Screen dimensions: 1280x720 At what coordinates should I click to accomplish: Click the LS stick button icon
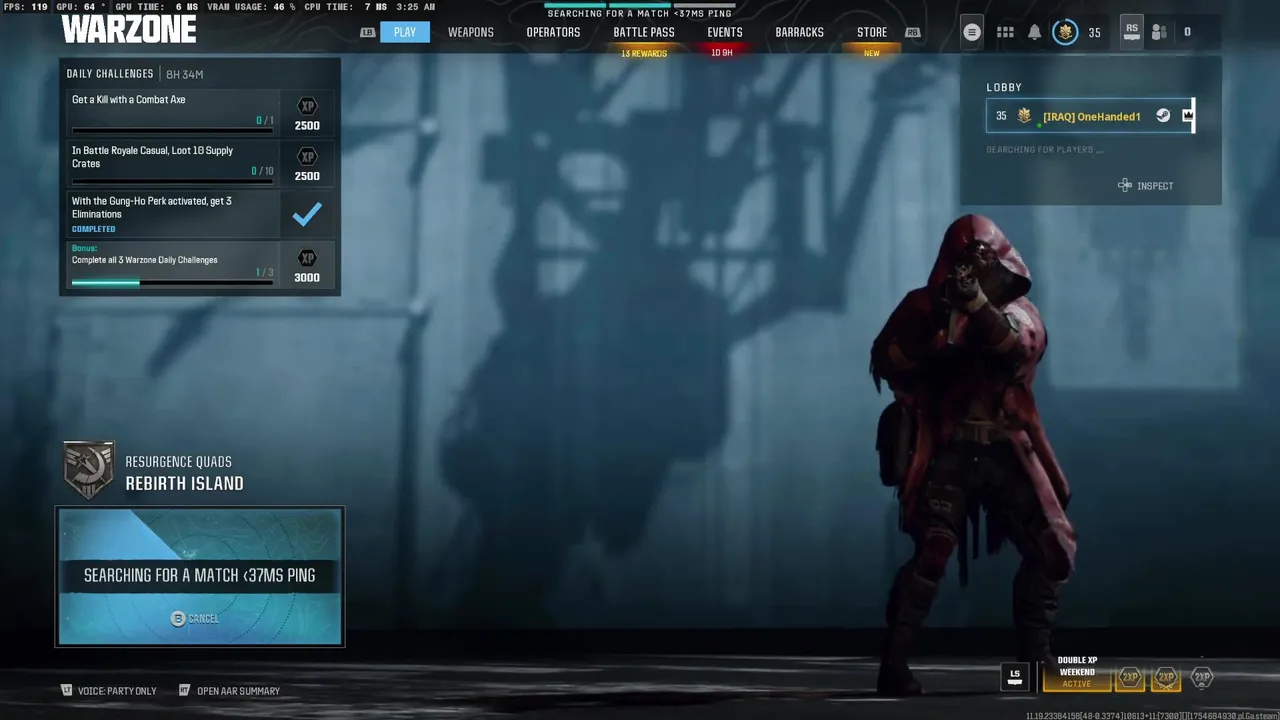click(x=1015, y=677)
